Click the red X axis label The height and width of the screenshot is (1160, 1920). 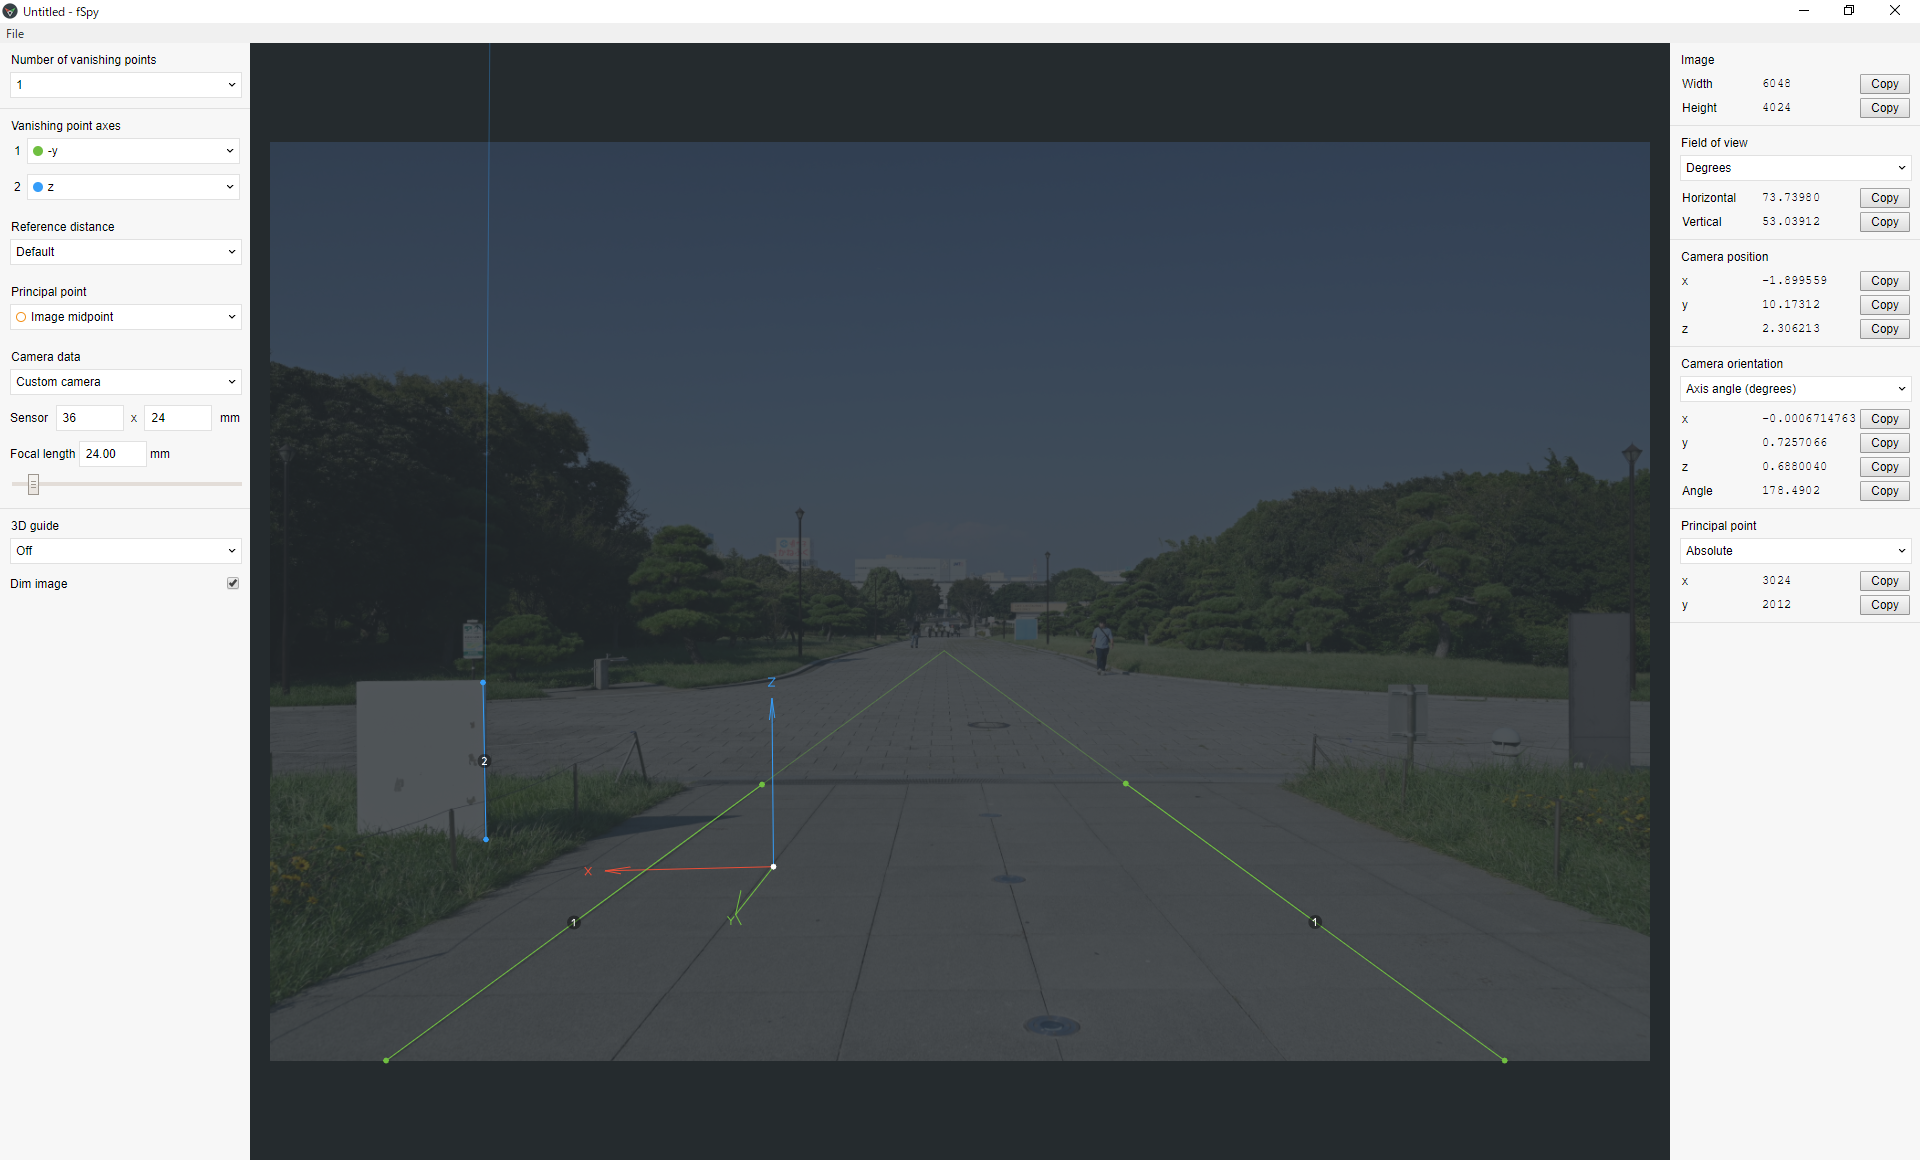click(588, 872)
